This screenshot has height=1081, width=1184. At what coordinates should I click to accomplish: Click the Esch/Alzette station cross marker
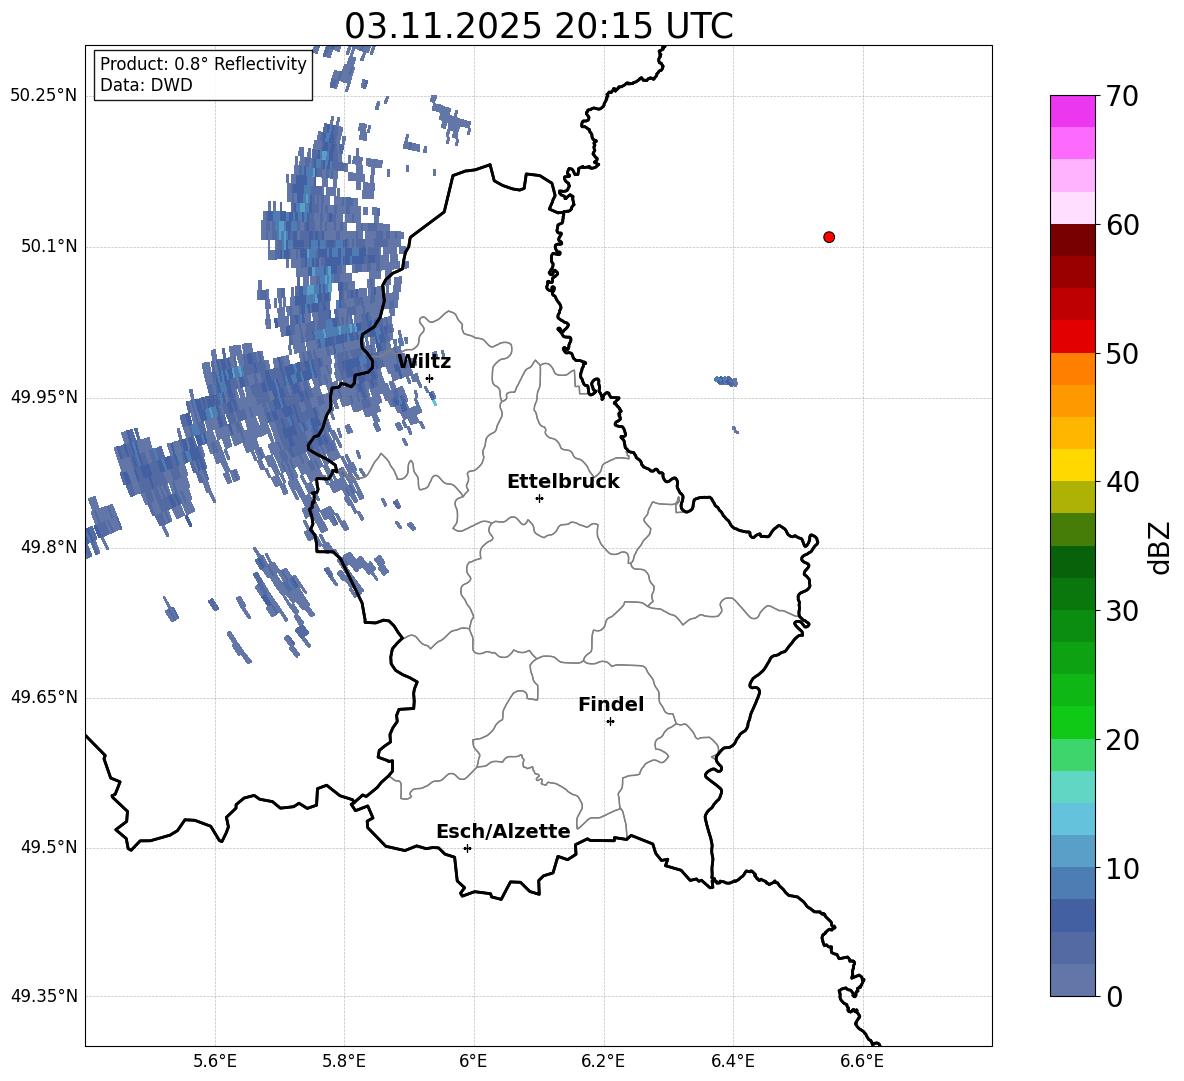pos(467,848)
